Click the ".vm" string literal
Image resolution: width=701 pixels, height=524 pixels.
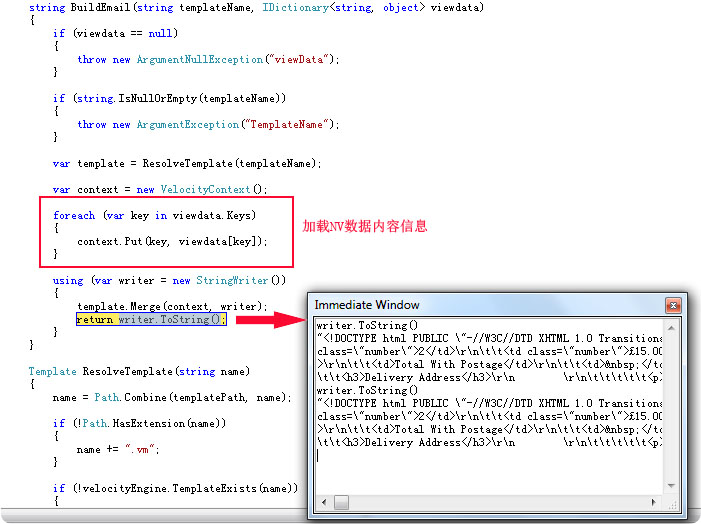pyautogui.click(x=139, y=449)
